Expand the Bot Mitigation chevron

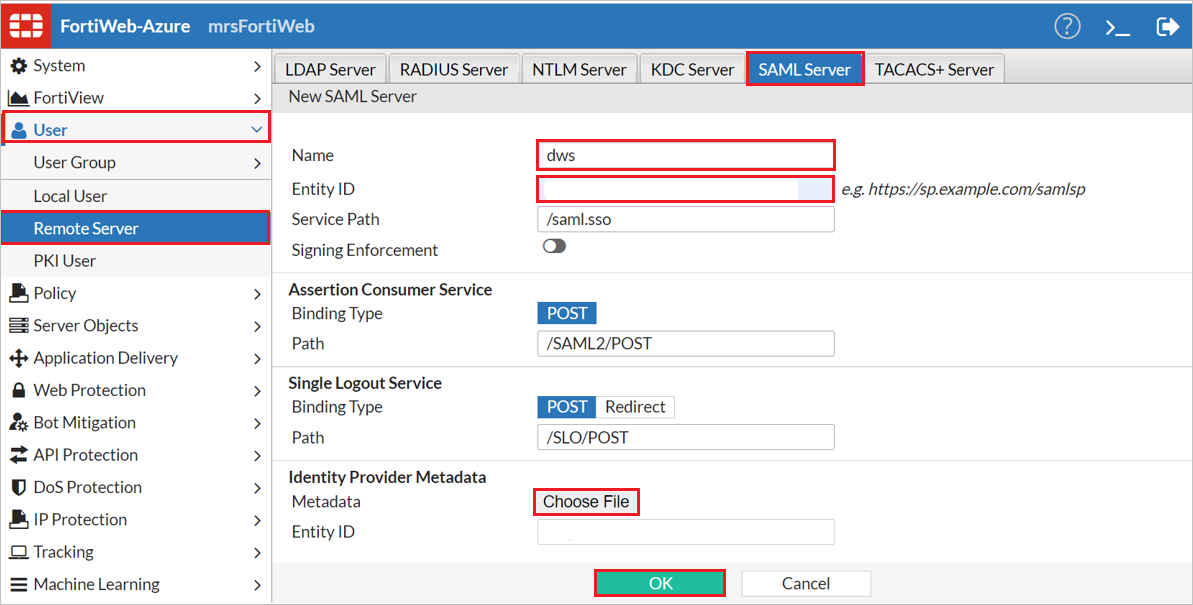pyautogui.click(x=257, y=424)
